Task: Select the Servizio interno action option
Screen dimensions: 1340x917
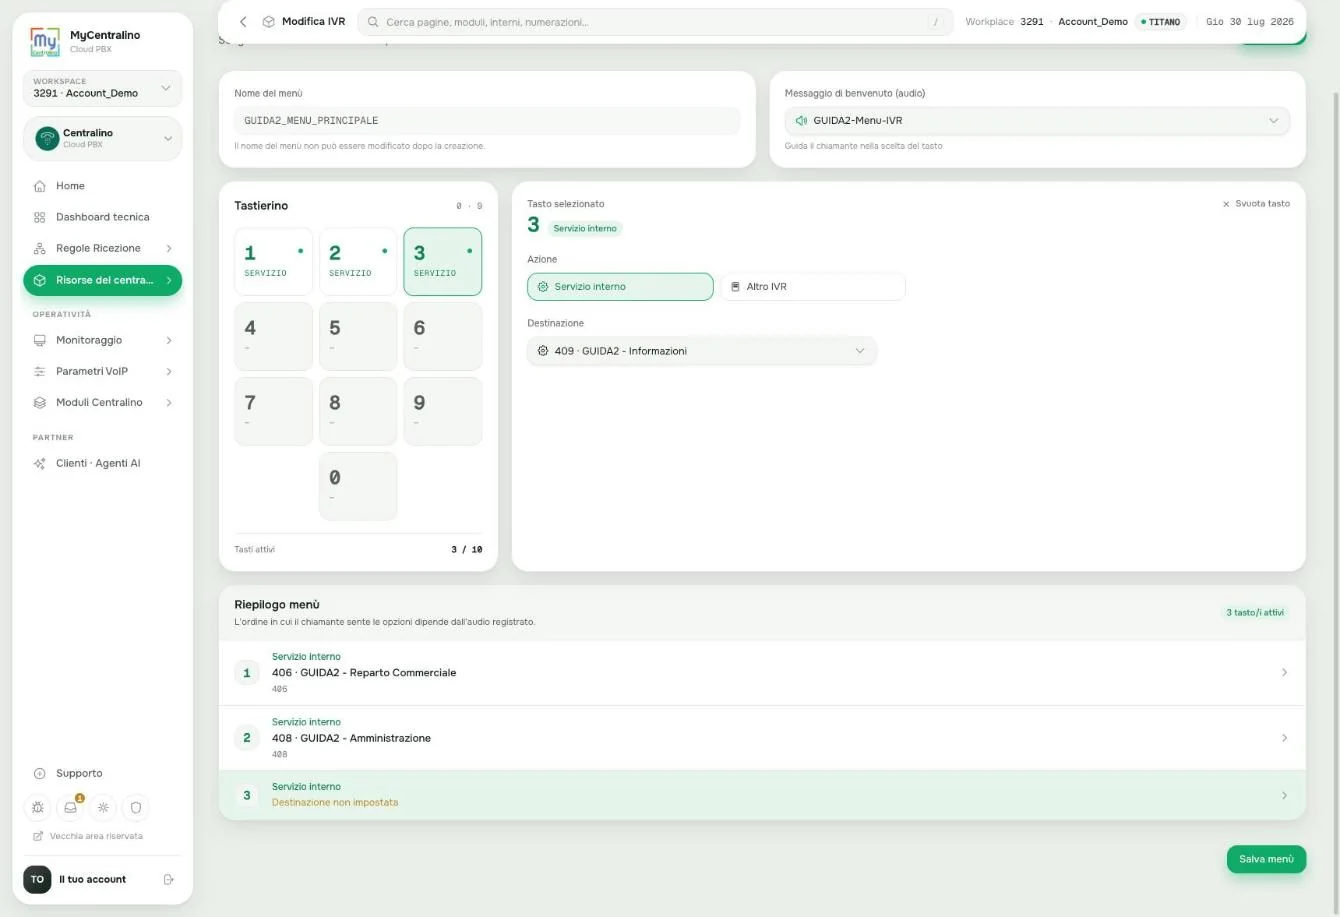Action: tap(620, 287)
